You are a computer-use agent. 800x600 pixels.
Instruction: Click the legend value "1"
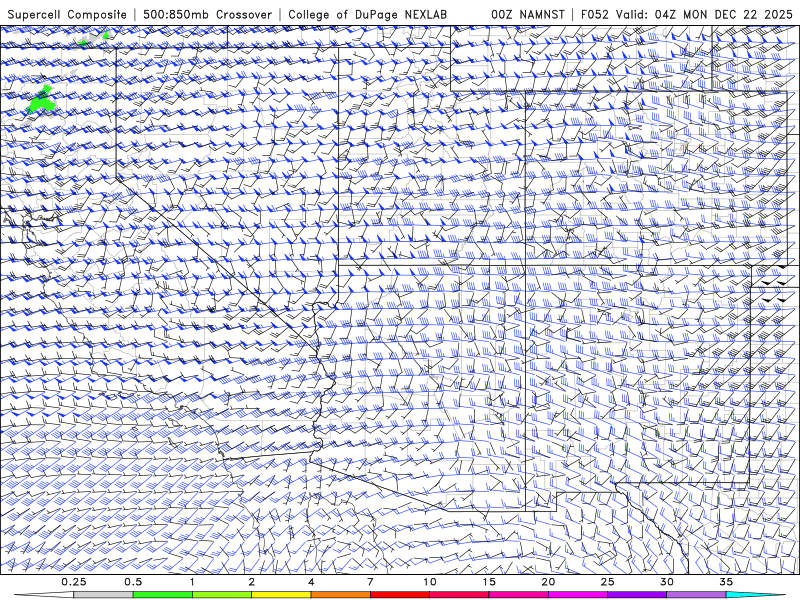pyautogui.click(x=192, y=582)
